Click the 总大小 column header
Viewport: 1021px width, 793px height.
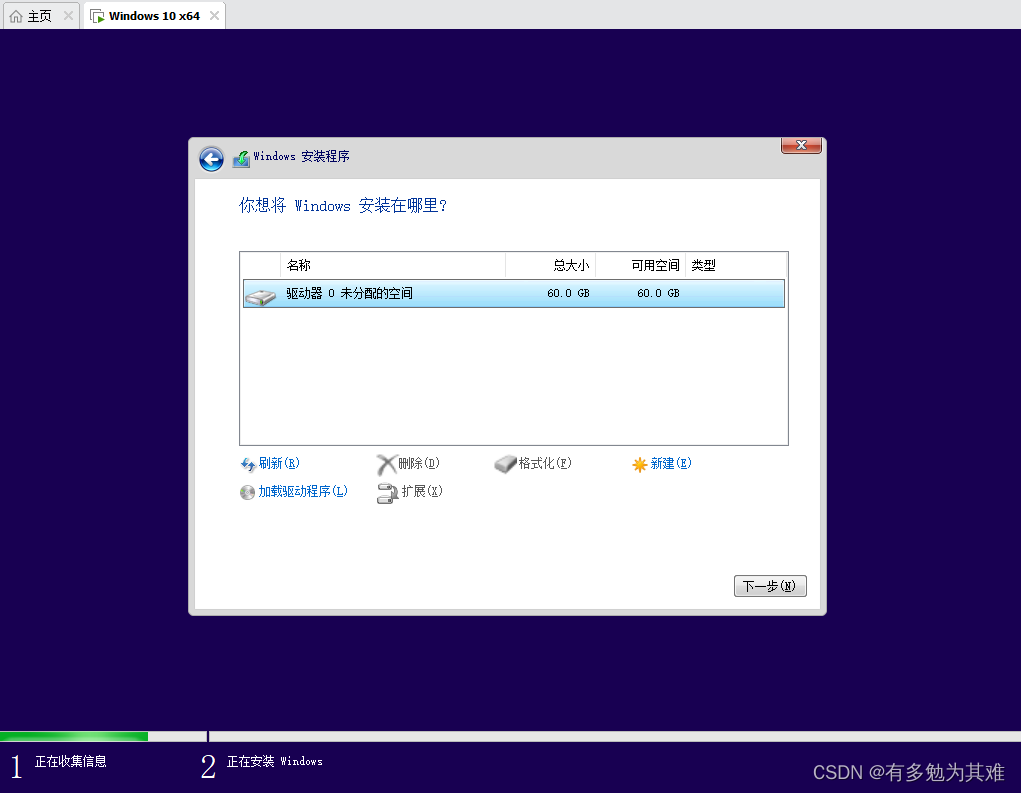tap(550, 266)
